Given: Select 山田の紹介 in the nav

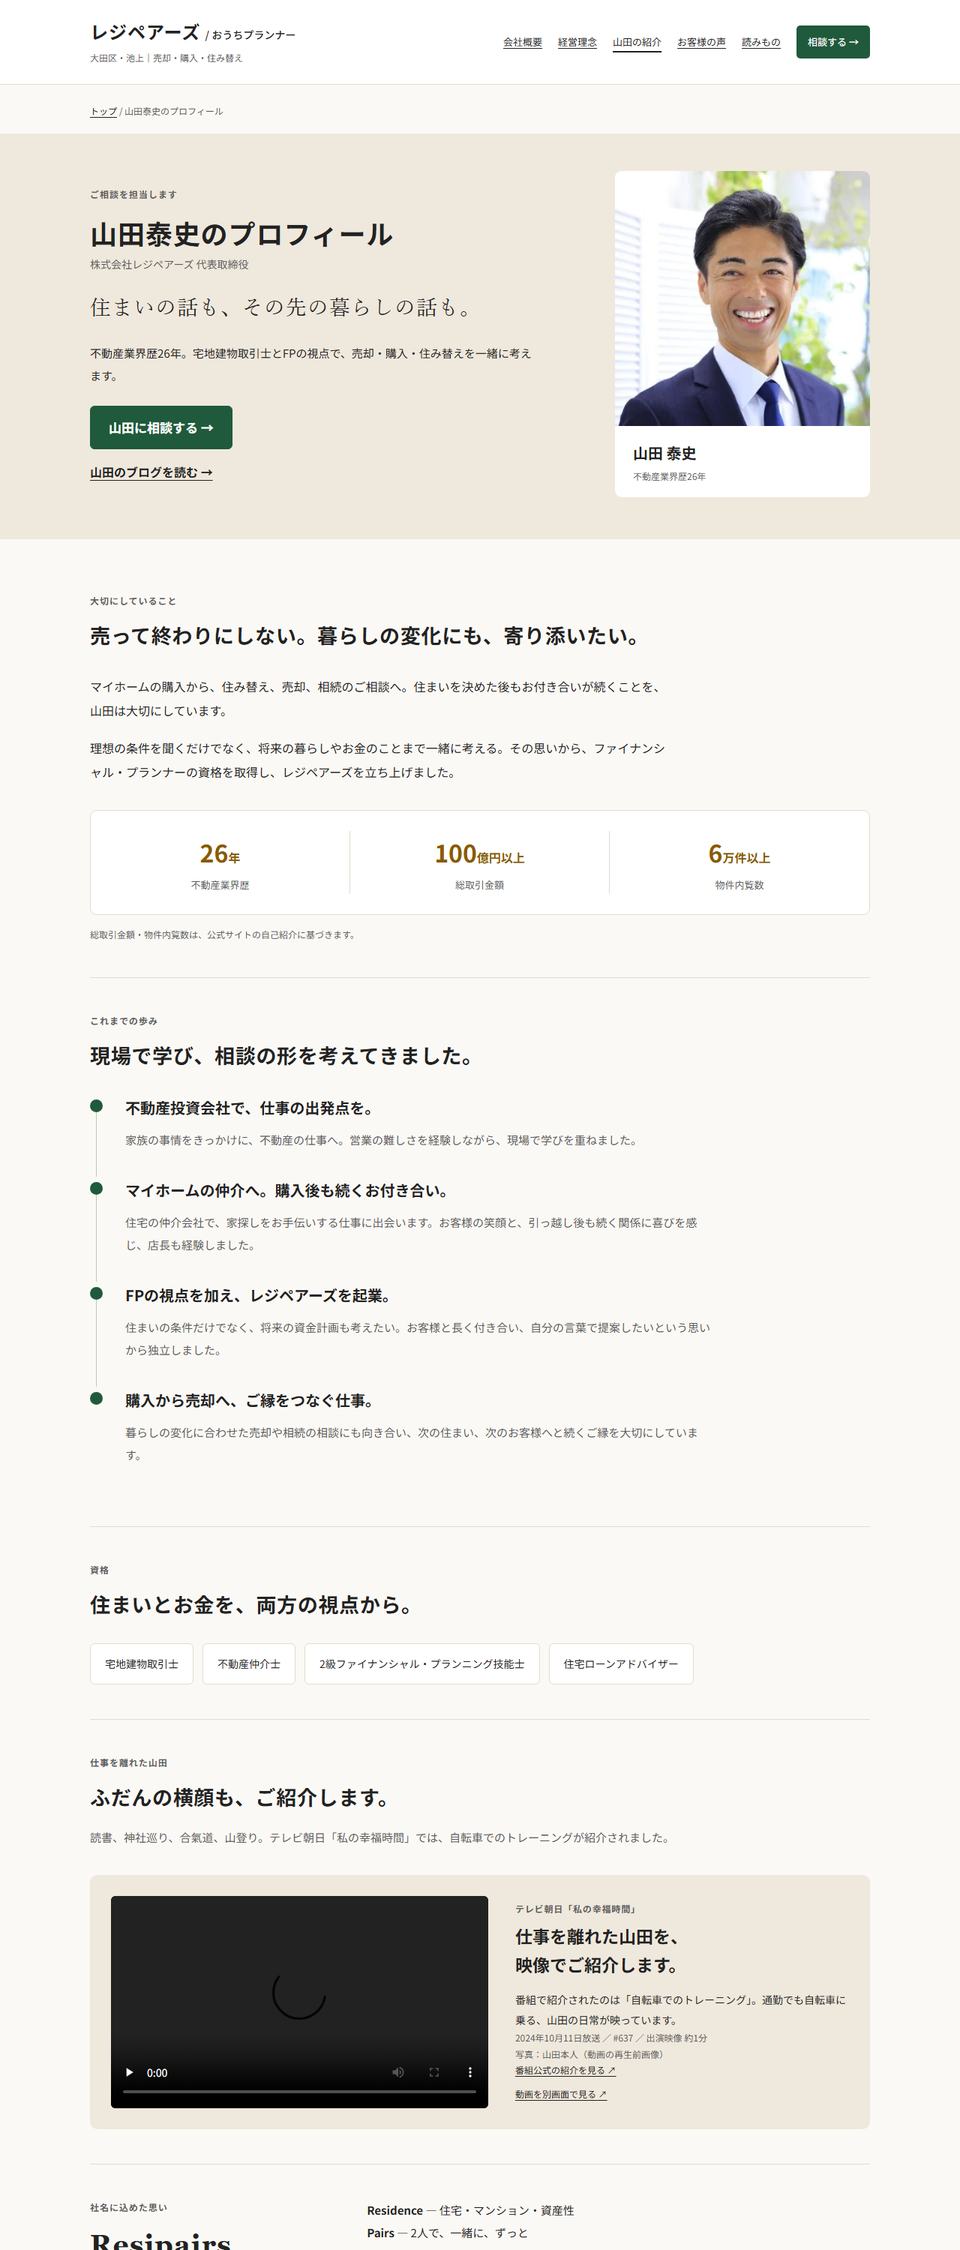Looking at the screenshot, I should point(637,42).
